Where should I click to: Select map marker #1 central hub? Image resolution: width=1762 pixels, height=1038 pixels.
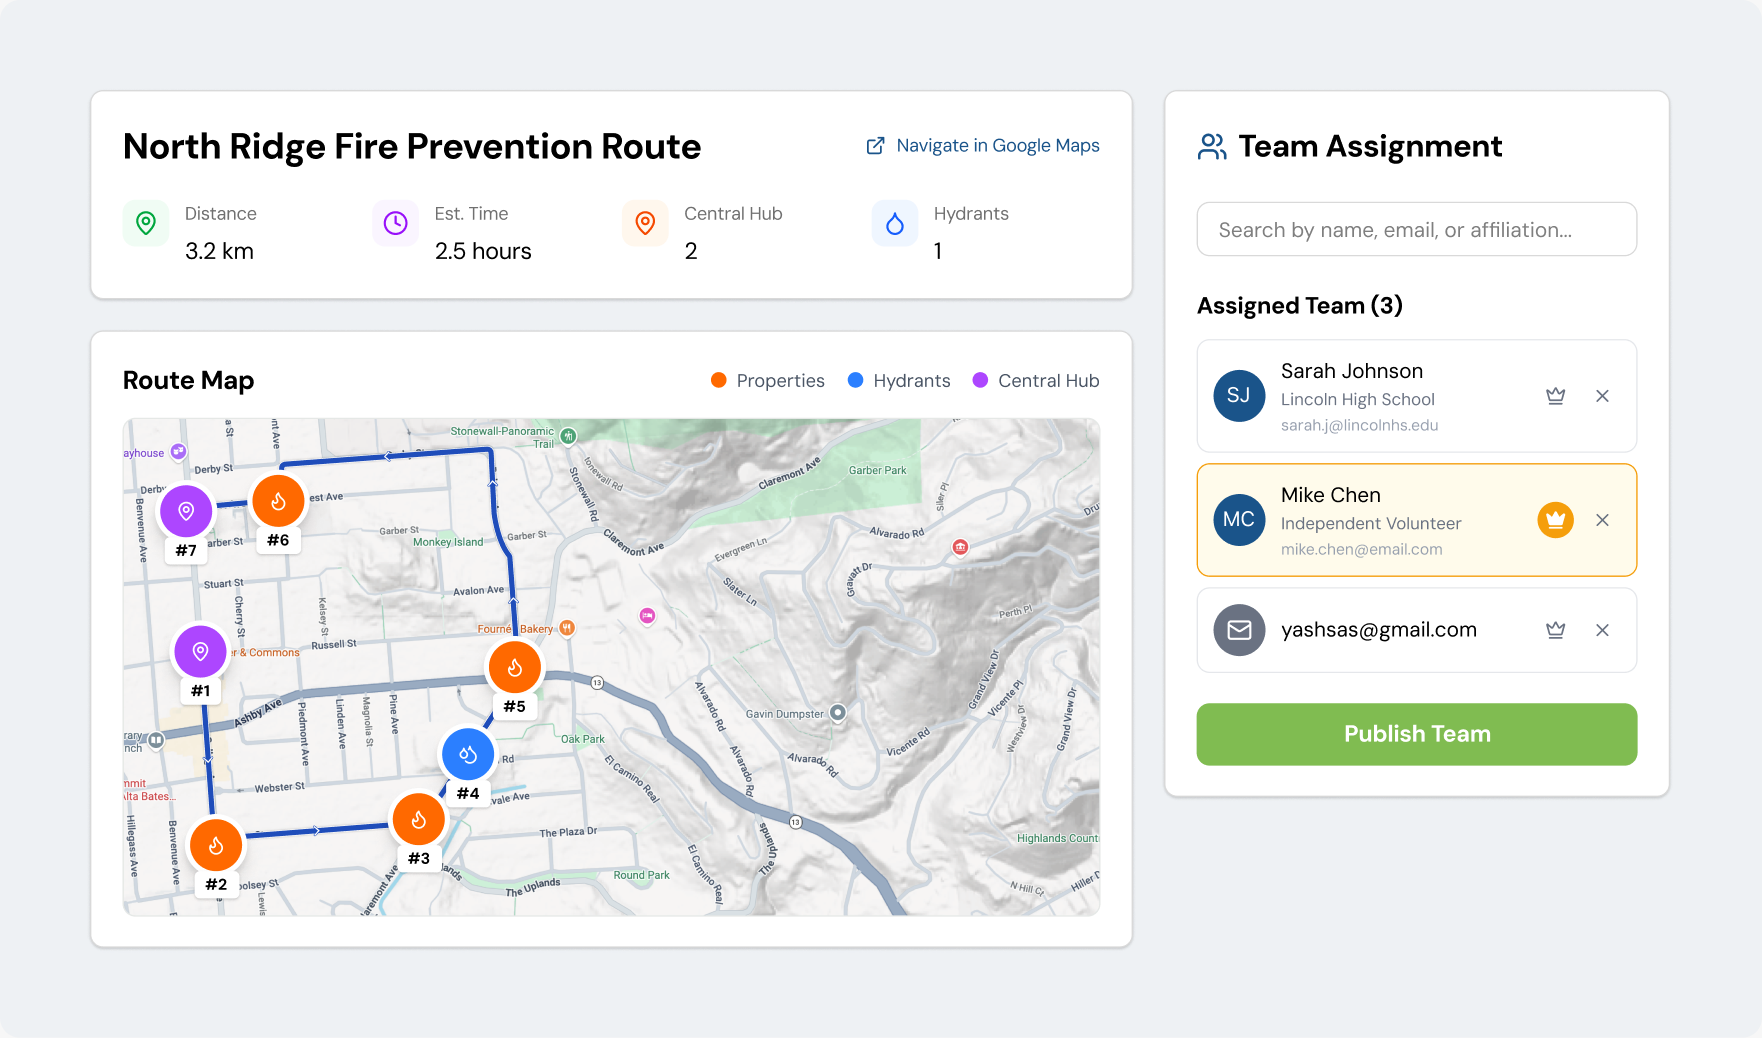(x=200, y=652)
